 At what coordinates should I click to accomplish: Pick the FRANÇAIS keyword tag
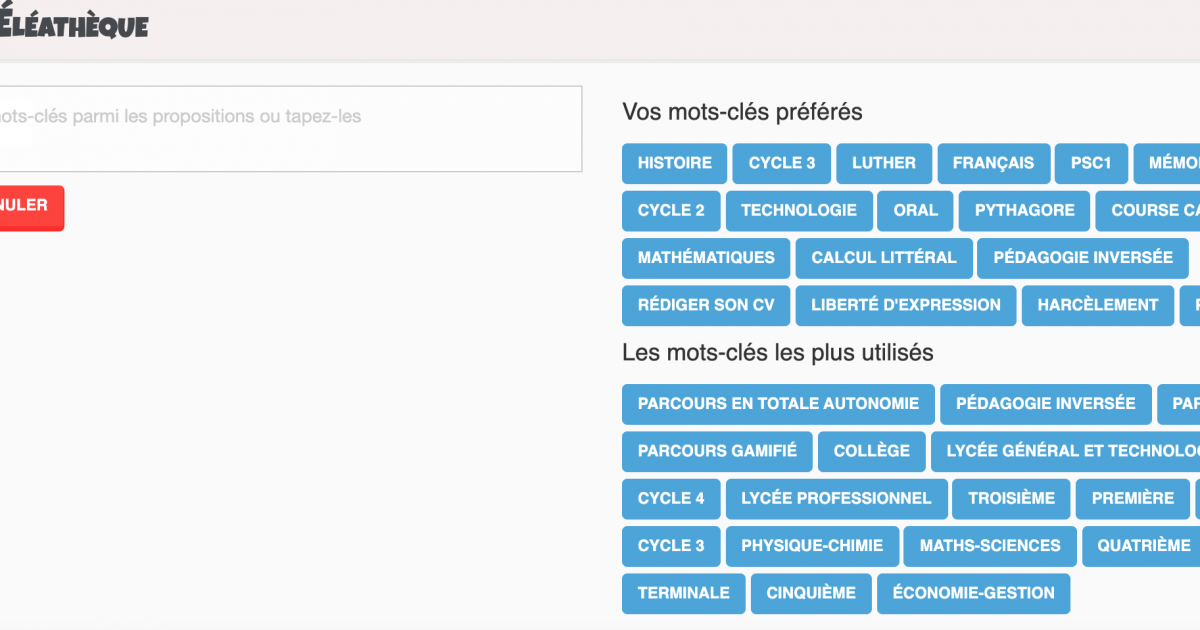(993, 163)
